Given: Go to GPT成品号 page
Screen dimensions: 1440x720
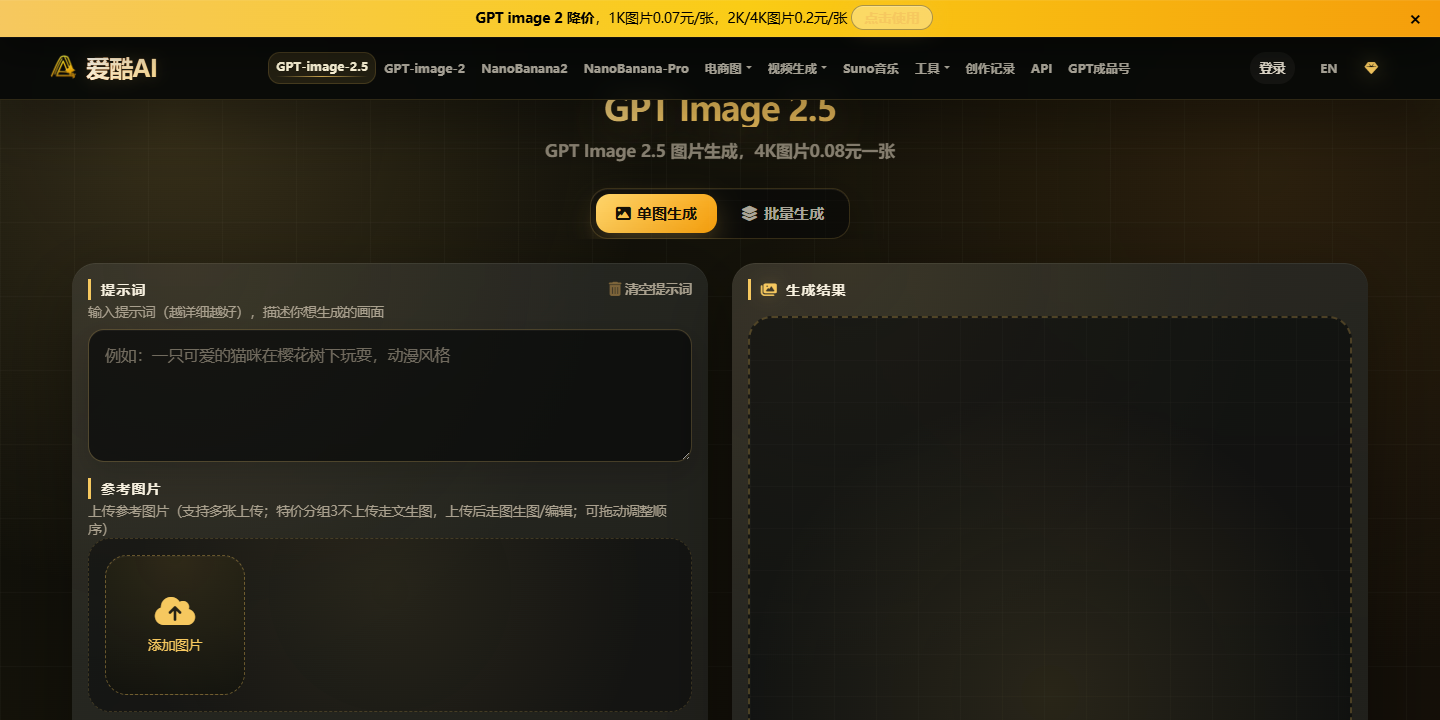Looking at the screenshot, I should pyautogui.click(x=1099, y=68).
